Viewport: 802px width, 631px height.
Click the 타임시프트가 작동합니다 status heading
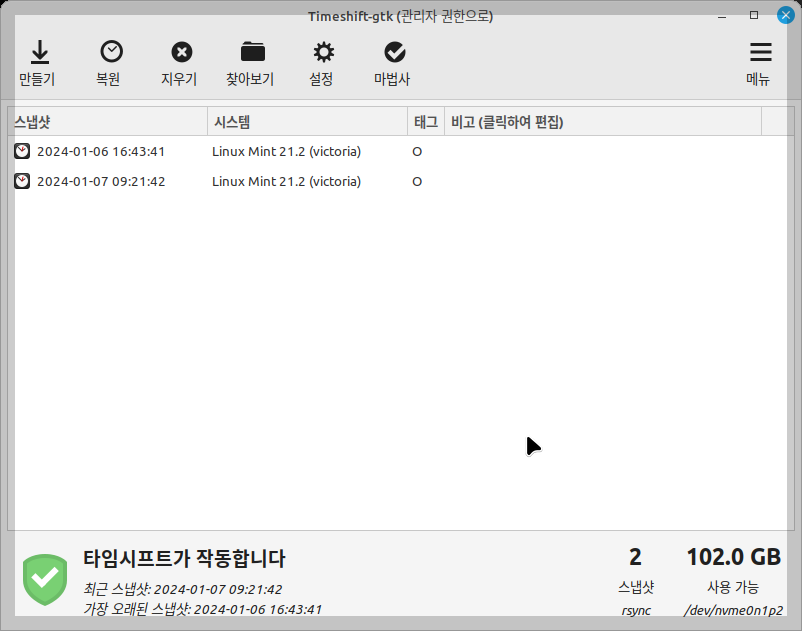184,558
